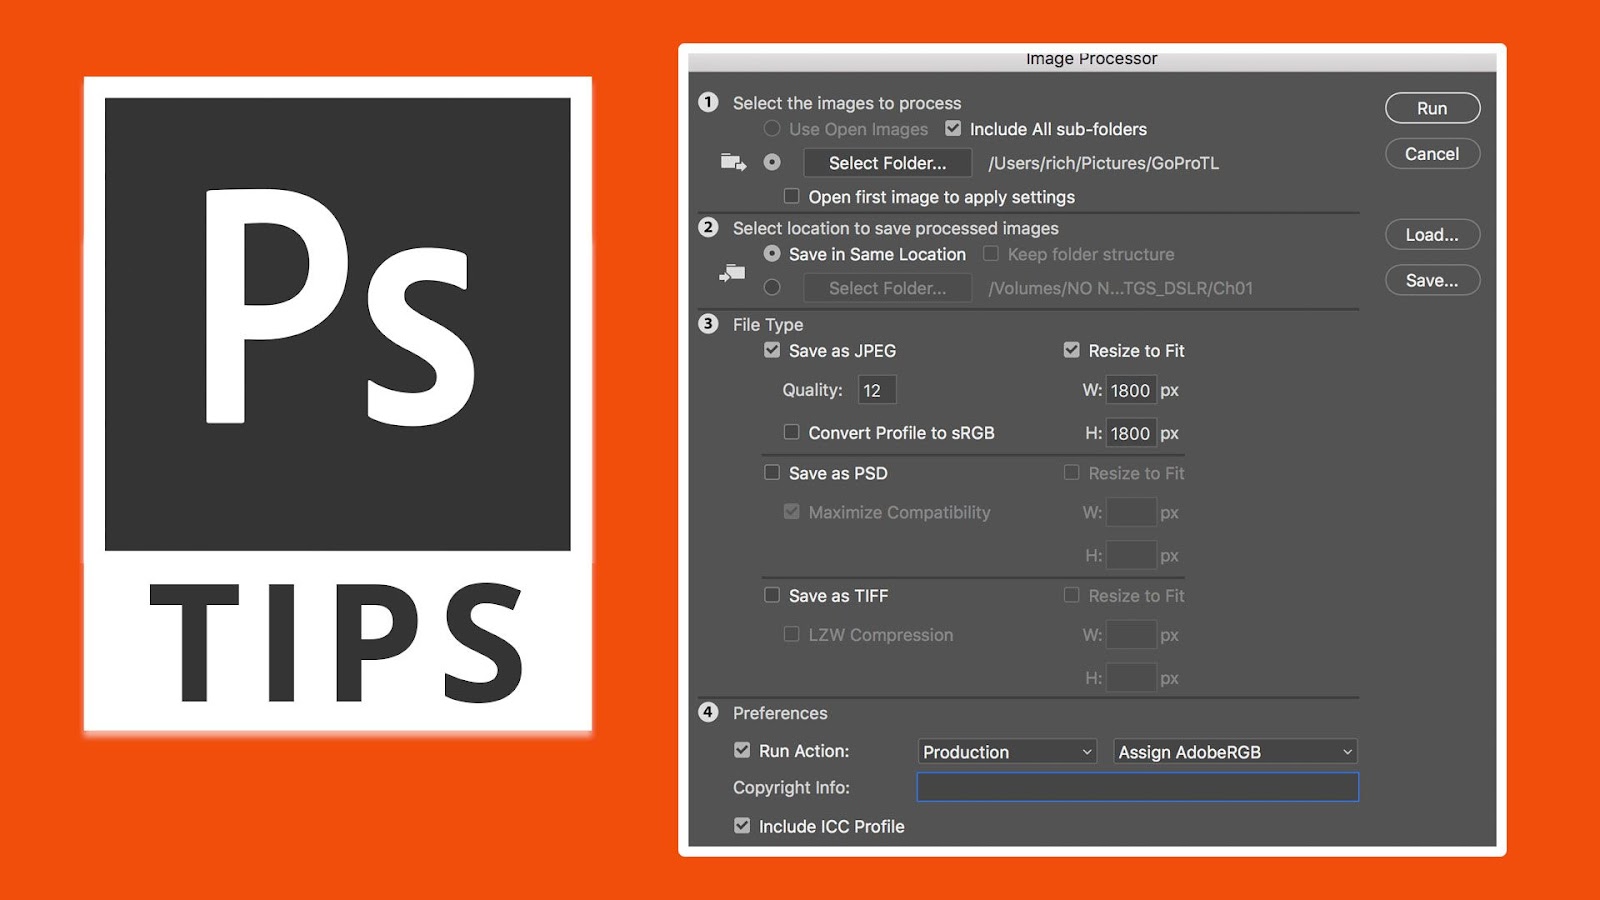1600x900 pixels.
Task: Uncheck Run Action checkbox
Action: [742, 750]
